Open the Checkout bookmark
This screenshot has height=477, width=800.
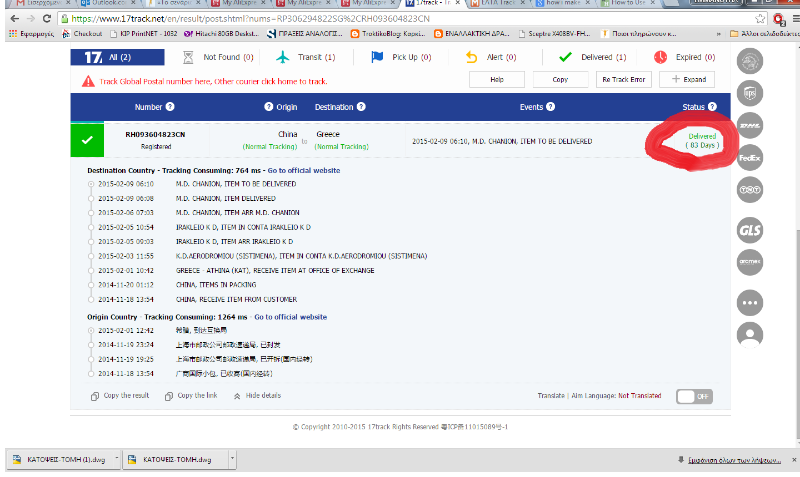82,34
